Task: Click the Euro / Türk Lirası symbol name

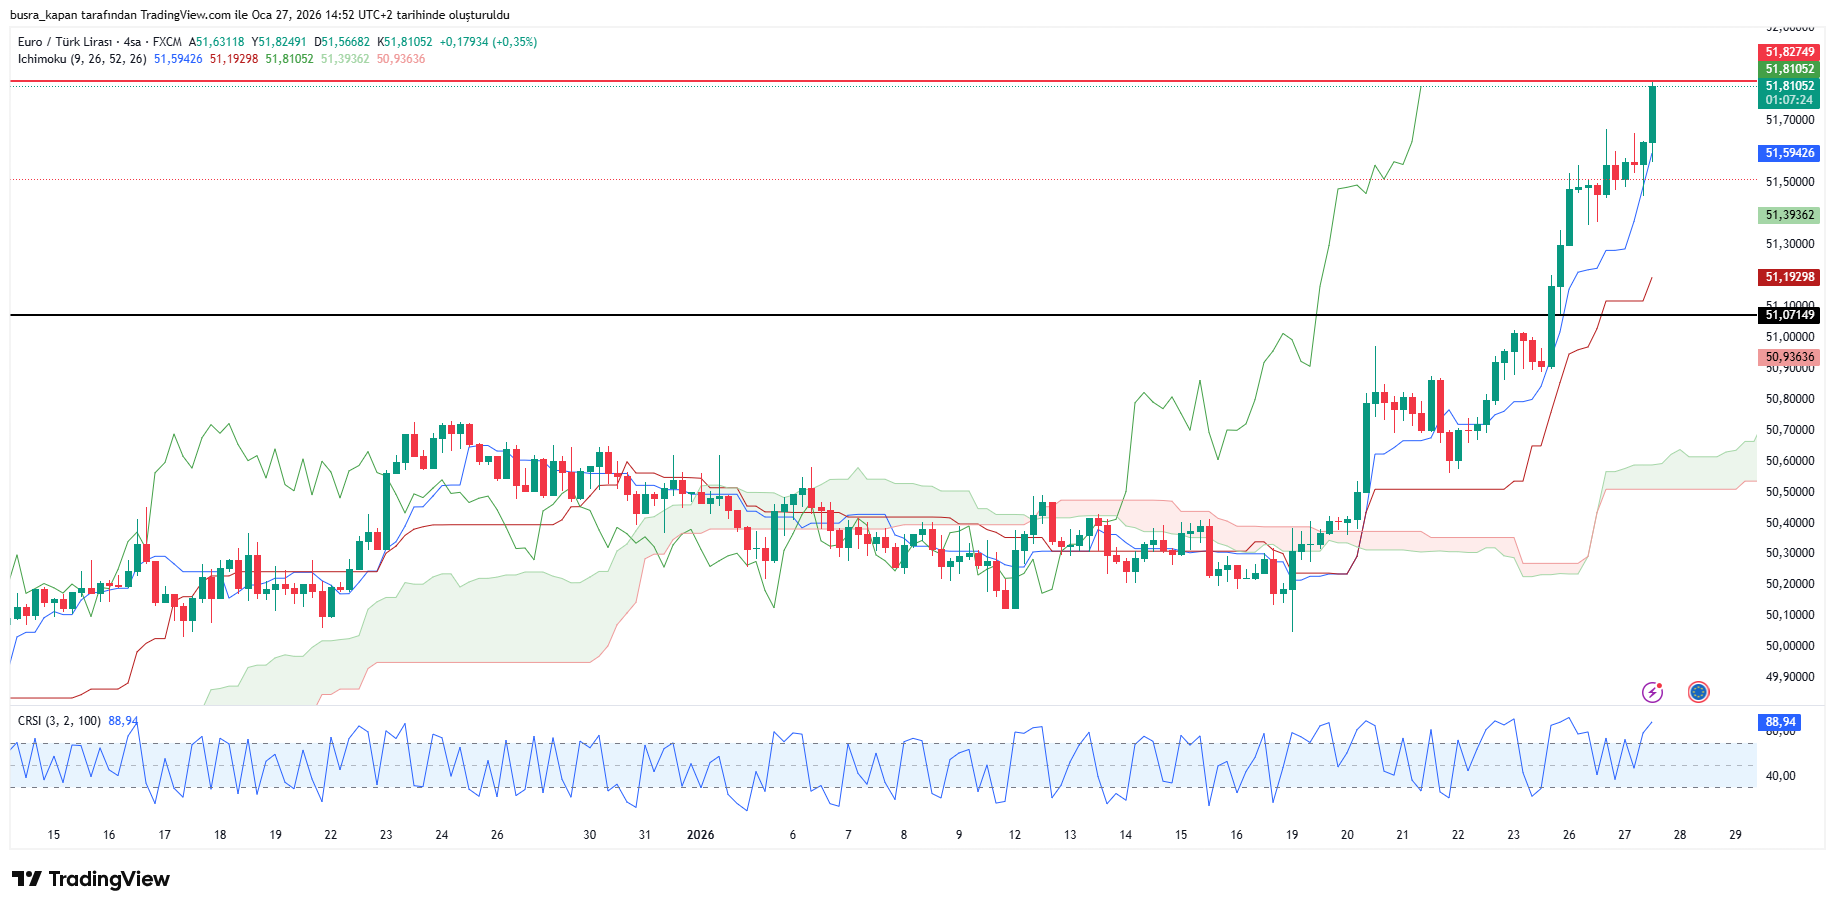Action: click(64, 42)
